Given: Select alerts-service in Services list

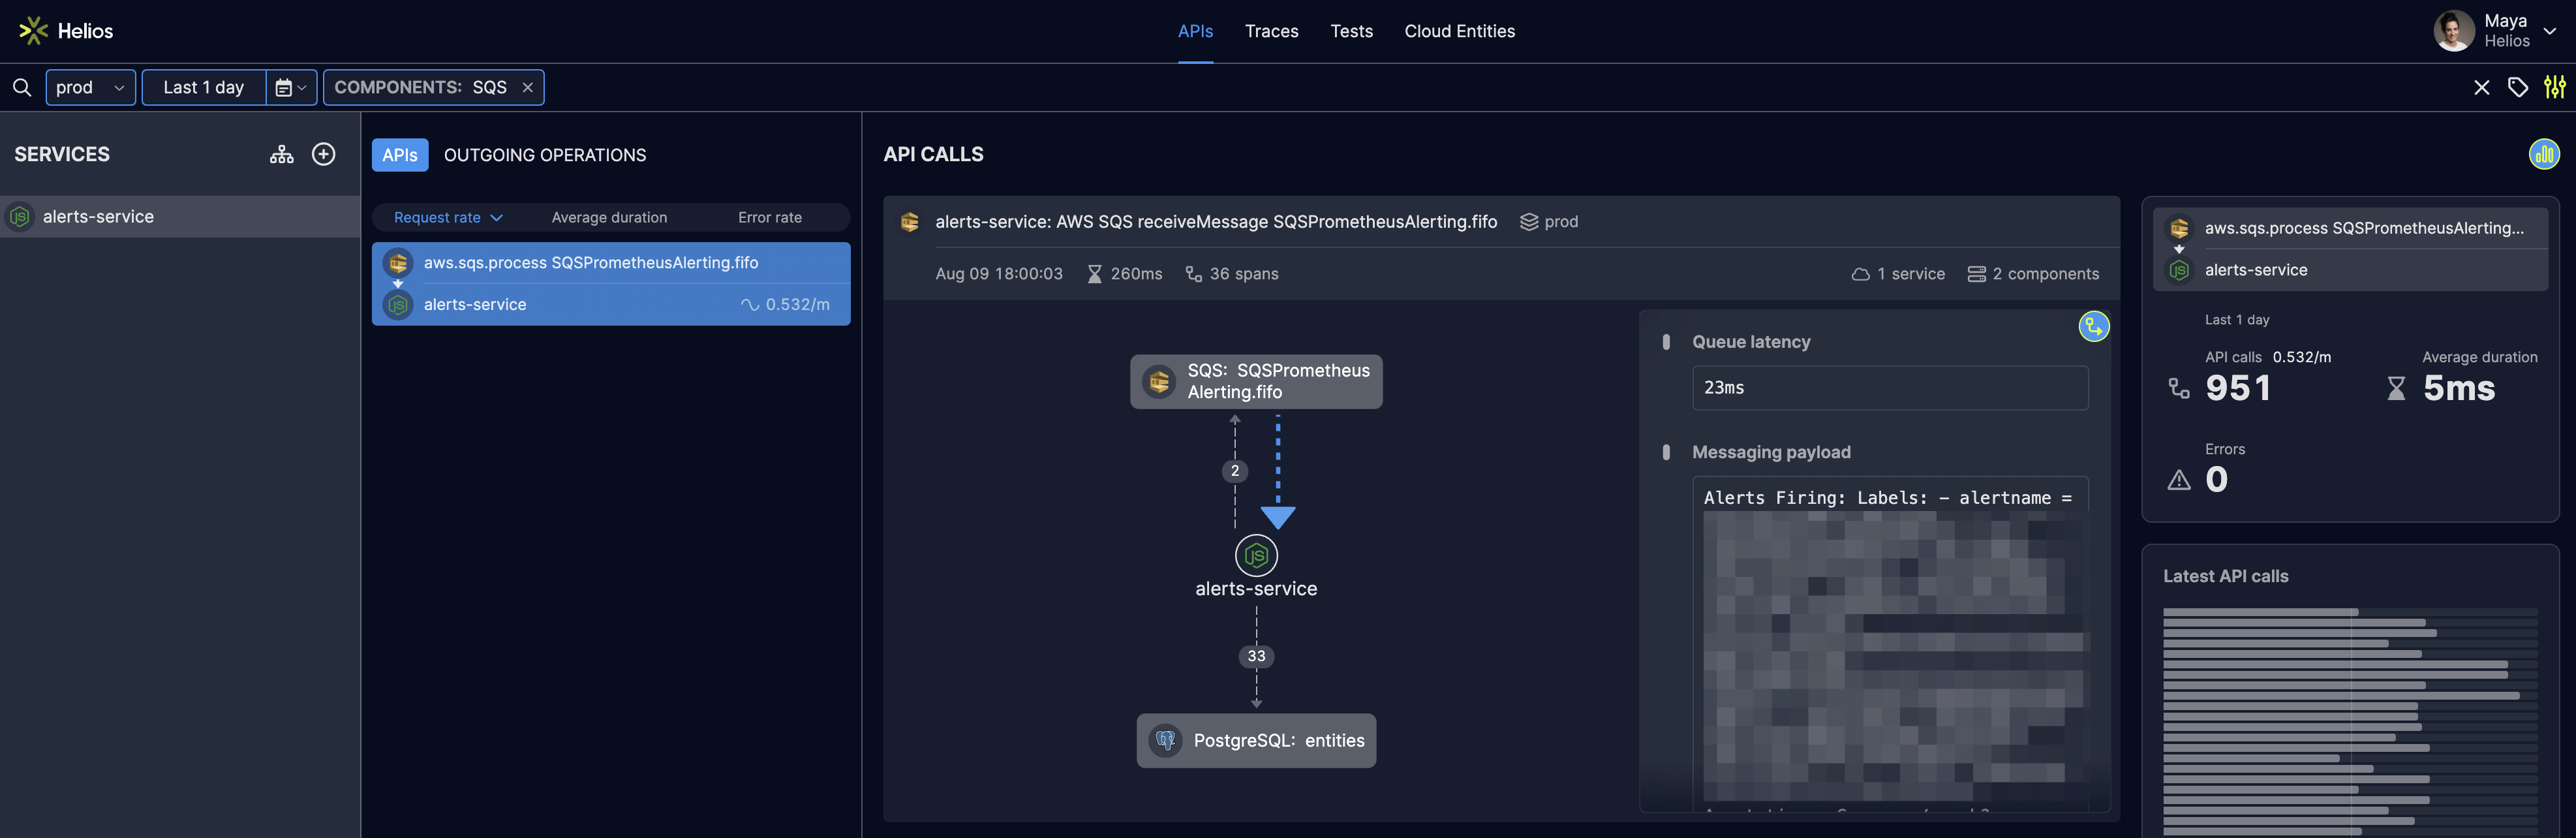Looking at the screenshot, I should coord(98,217).
